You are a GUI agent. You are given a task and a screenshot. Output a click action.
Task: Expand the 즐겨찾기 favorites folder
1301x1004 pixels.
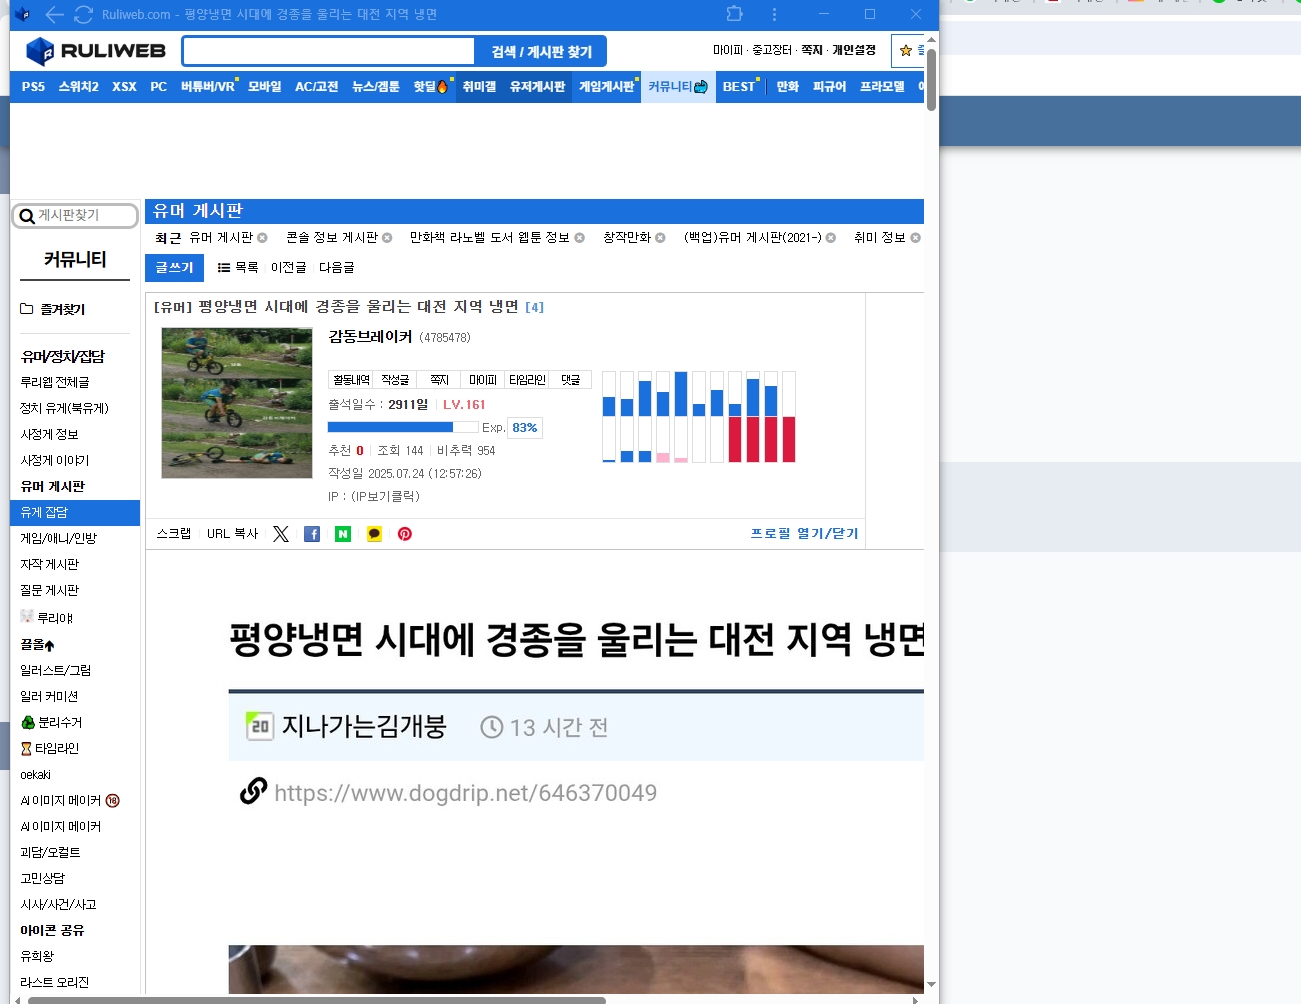[54, 310]
